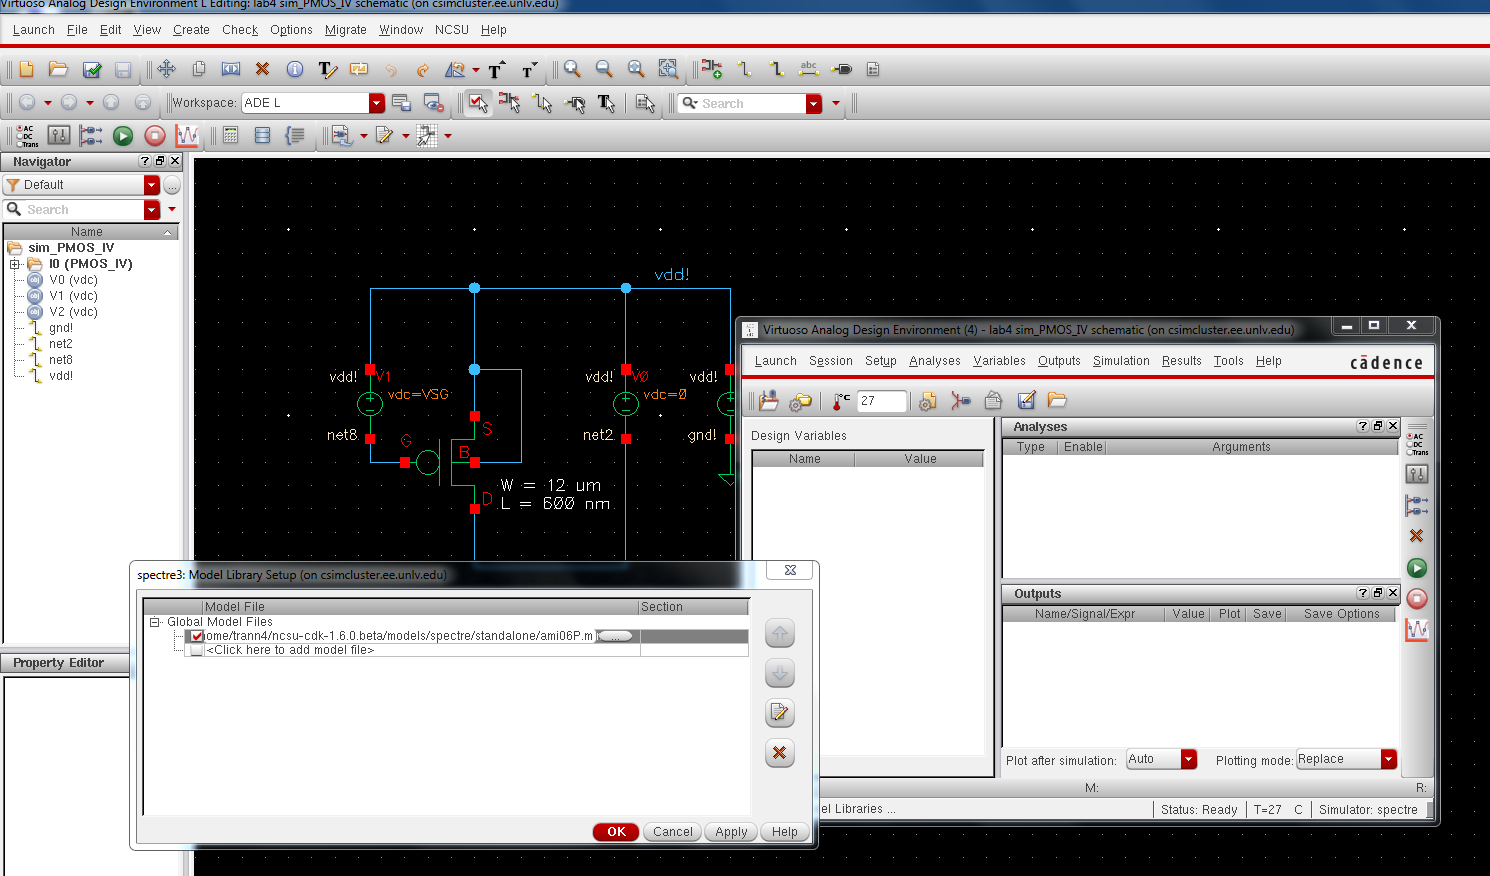Screen dimensions: 1490x876
Task: Click the Create Pin icon
Action: click(x=842, y=69)
